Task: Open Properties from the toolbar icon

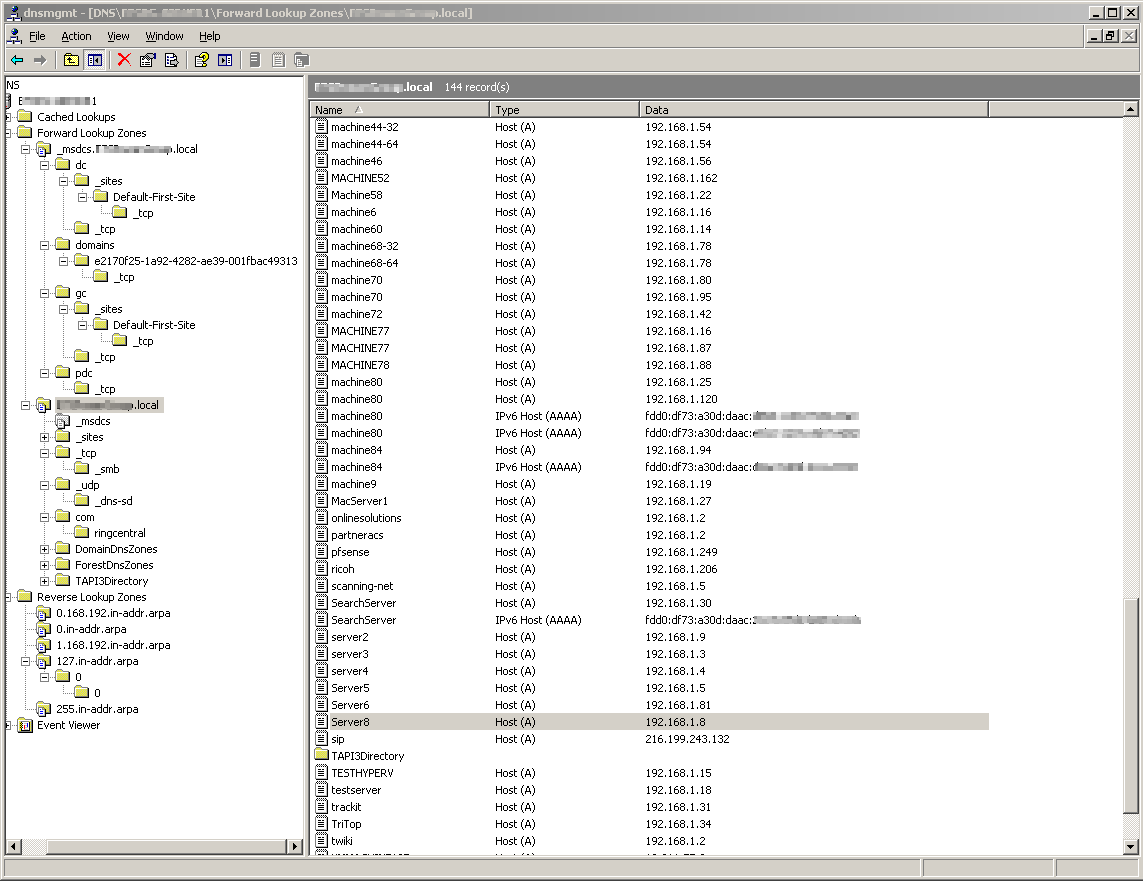Action: tap(148, 60)
